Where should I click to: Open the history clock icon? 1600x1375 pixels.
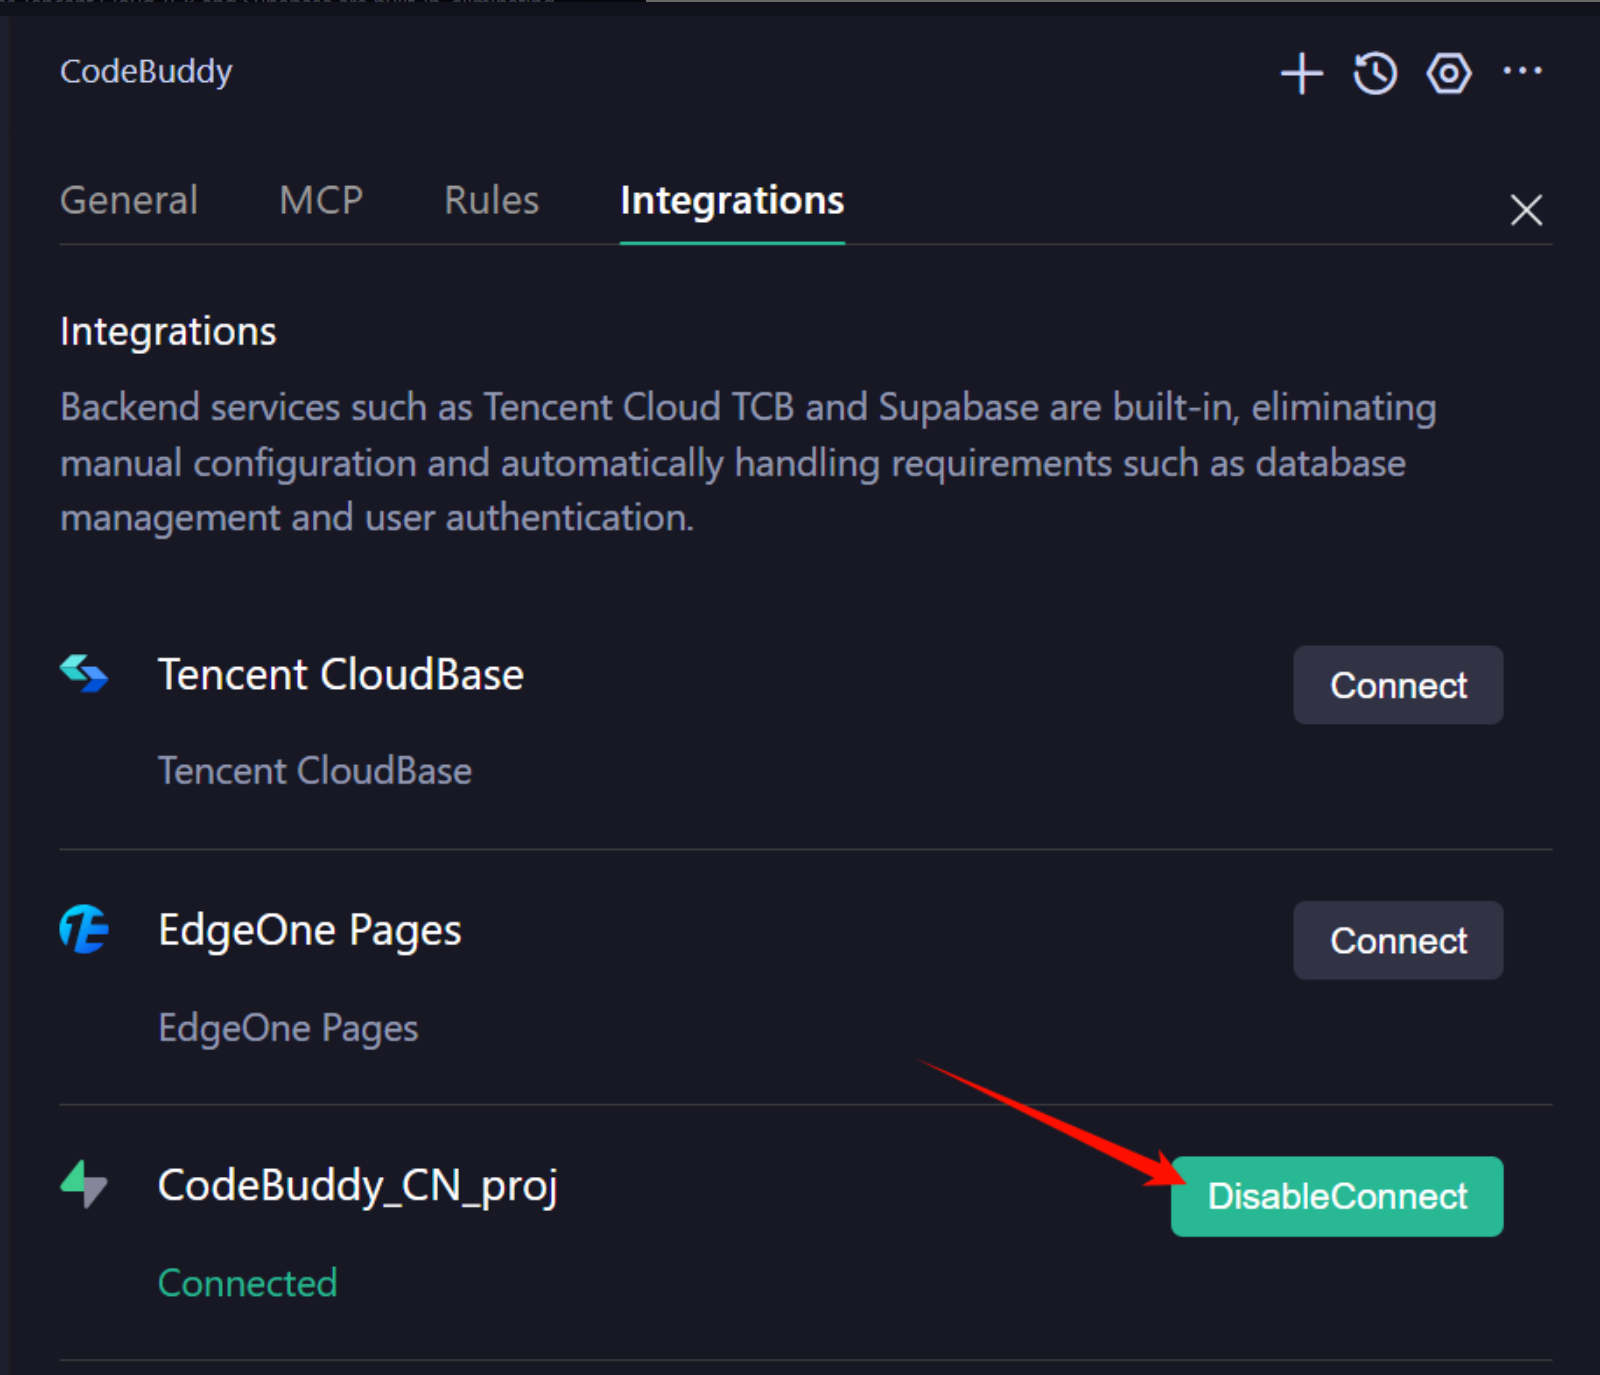pyautogui.click(x=1375, y=74)
